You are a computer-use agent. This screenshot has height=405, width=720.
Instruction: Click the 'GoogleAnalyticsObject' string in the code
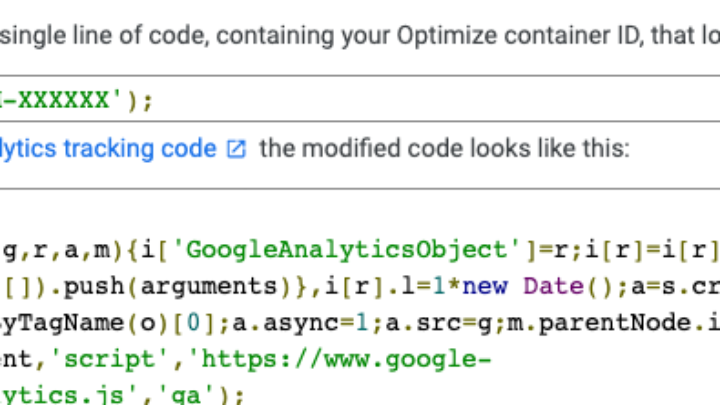(x=347, y=251)
